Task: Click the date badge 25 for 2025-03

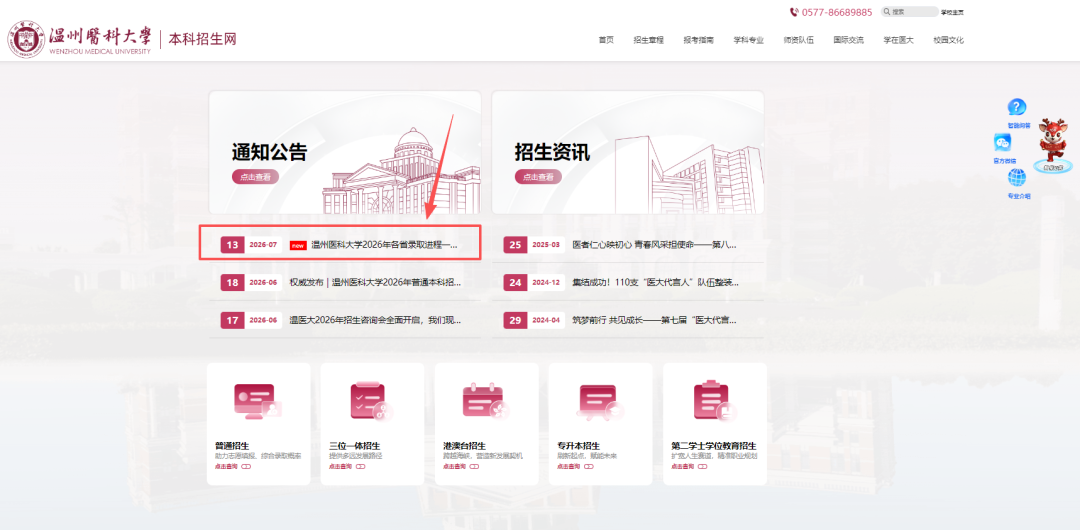Action: tap(515, 245)
